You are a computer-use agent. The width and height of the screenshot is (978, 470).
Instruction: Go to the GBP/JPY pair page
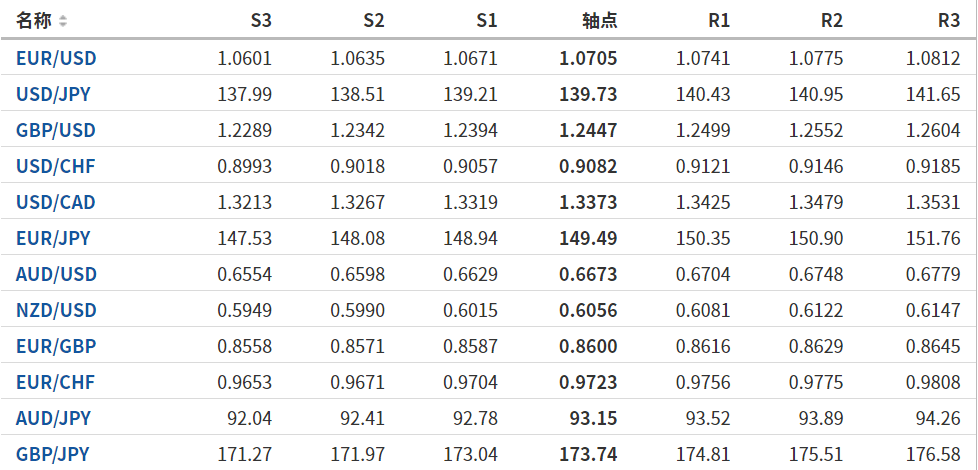click(53, 455)
